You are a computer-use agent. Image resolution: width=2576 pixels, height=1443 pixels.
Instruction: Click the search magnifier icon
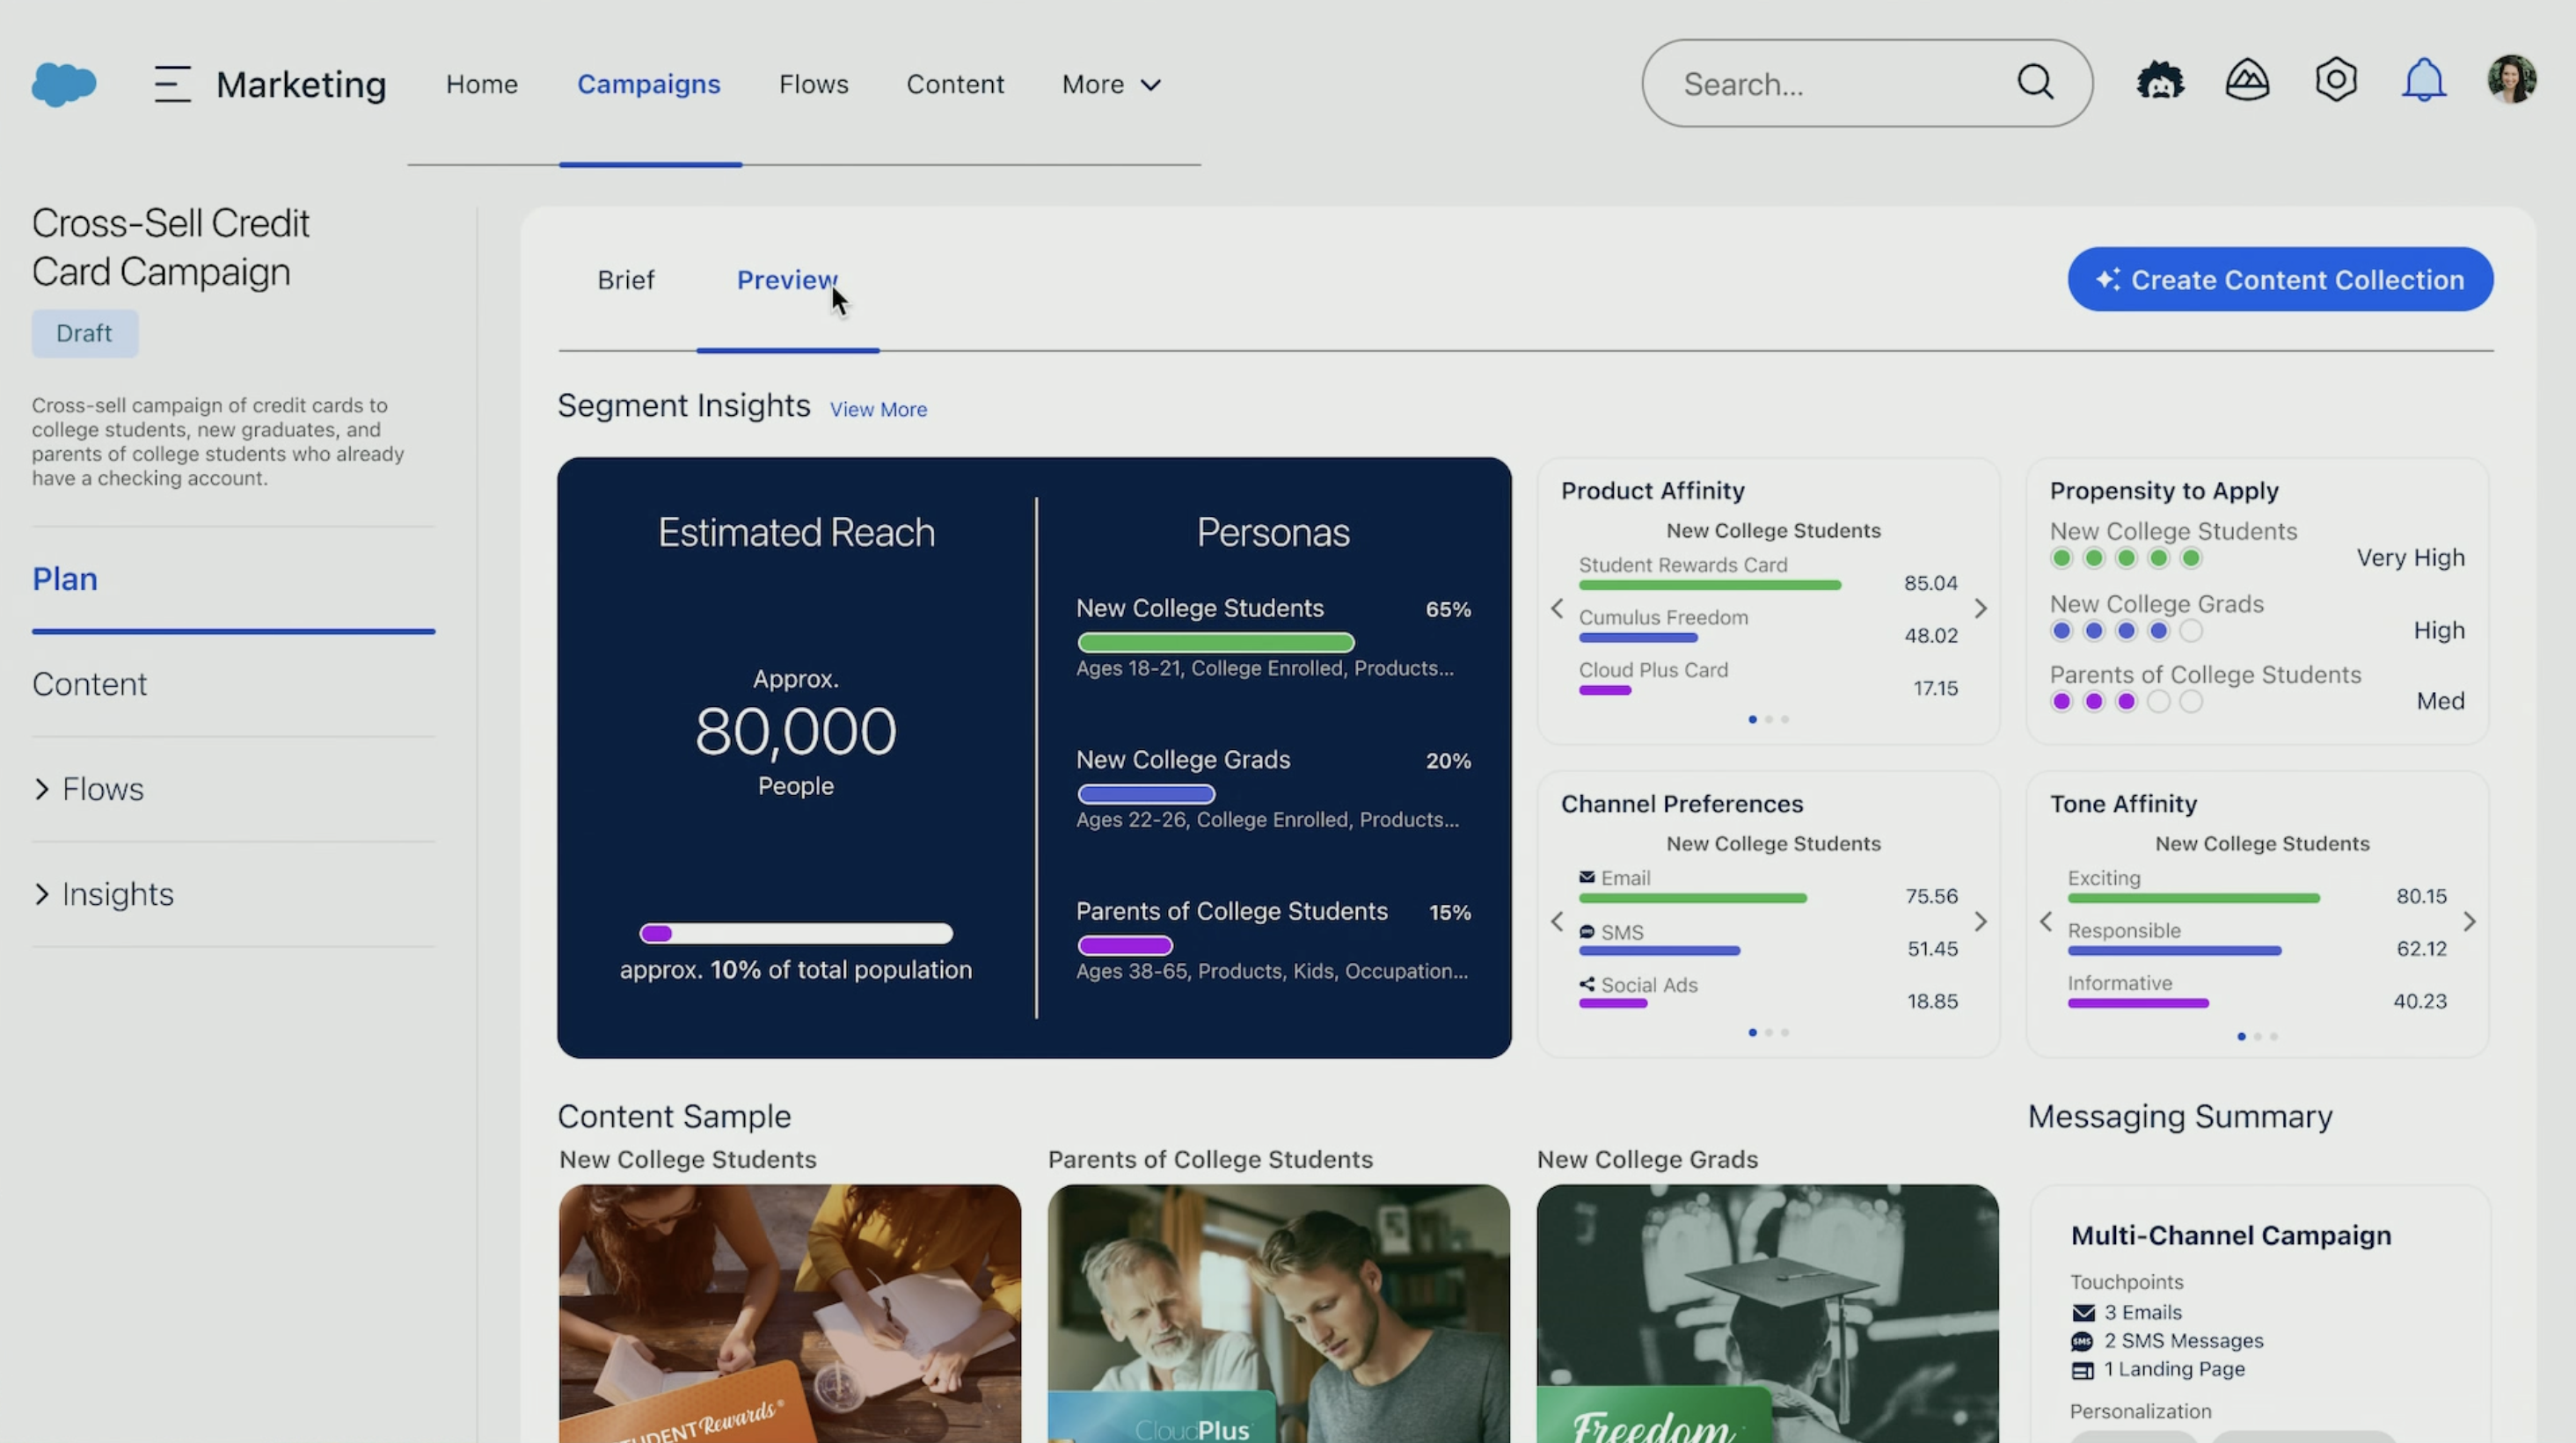2035,82
